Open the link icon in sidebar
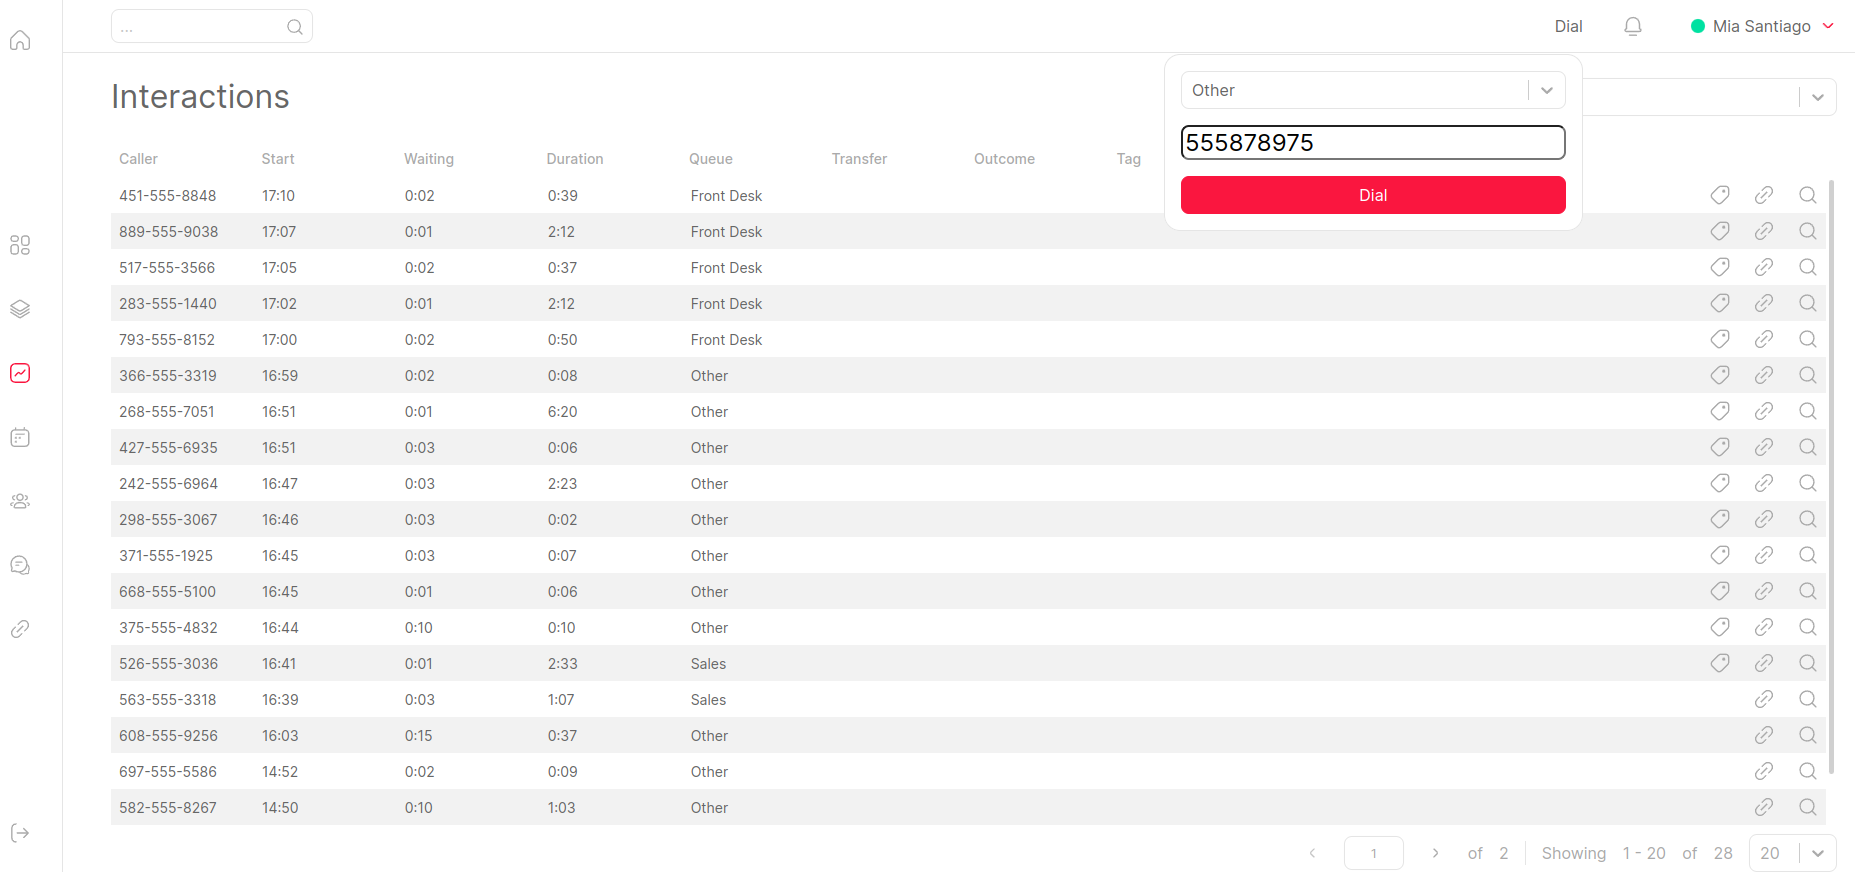The image size is (1855, 872). tap(20, 629)
